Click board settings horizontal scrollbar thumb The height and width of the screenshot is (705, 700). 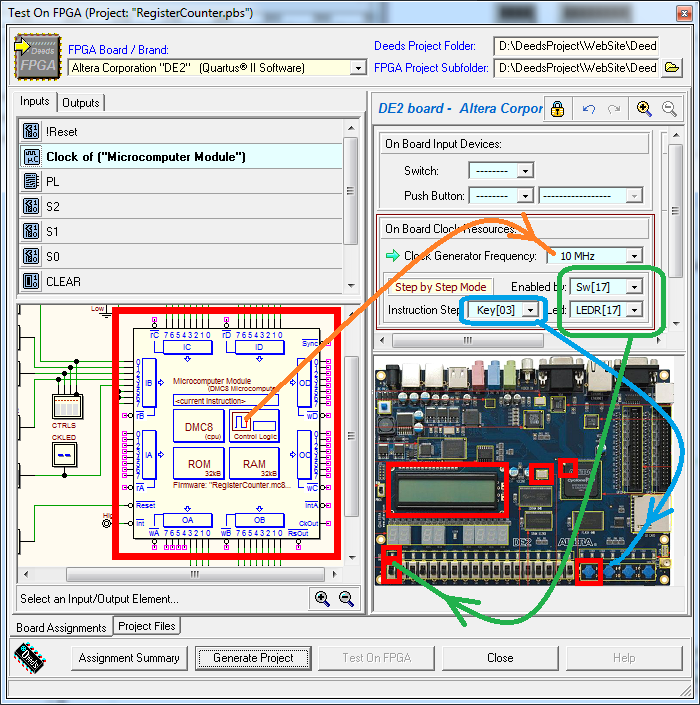pos(468,340)
